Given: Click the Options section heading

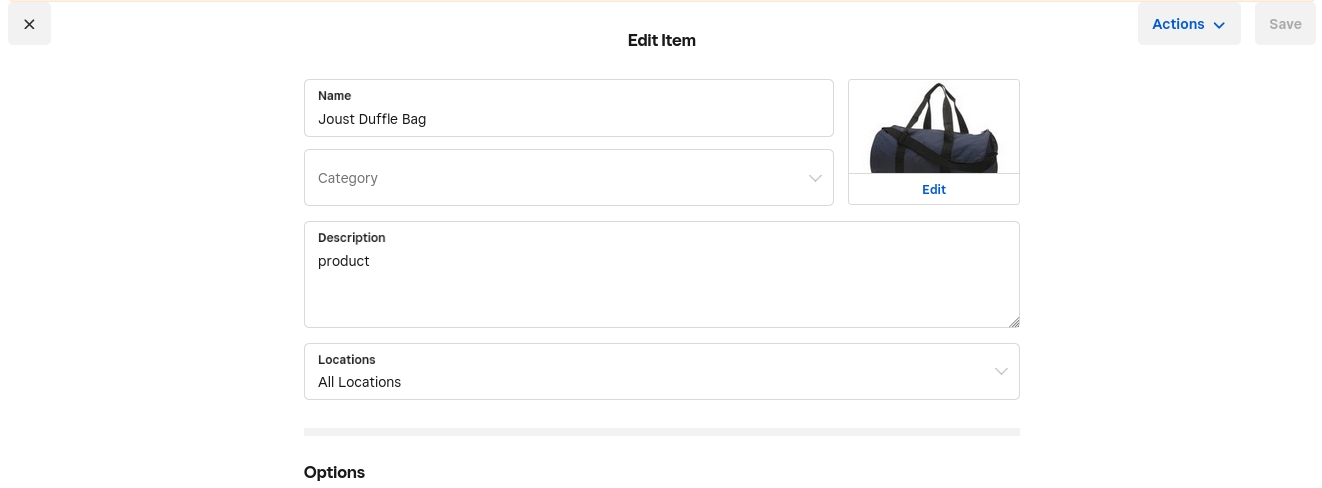Looking at the screenshot, I should point(334,472).
